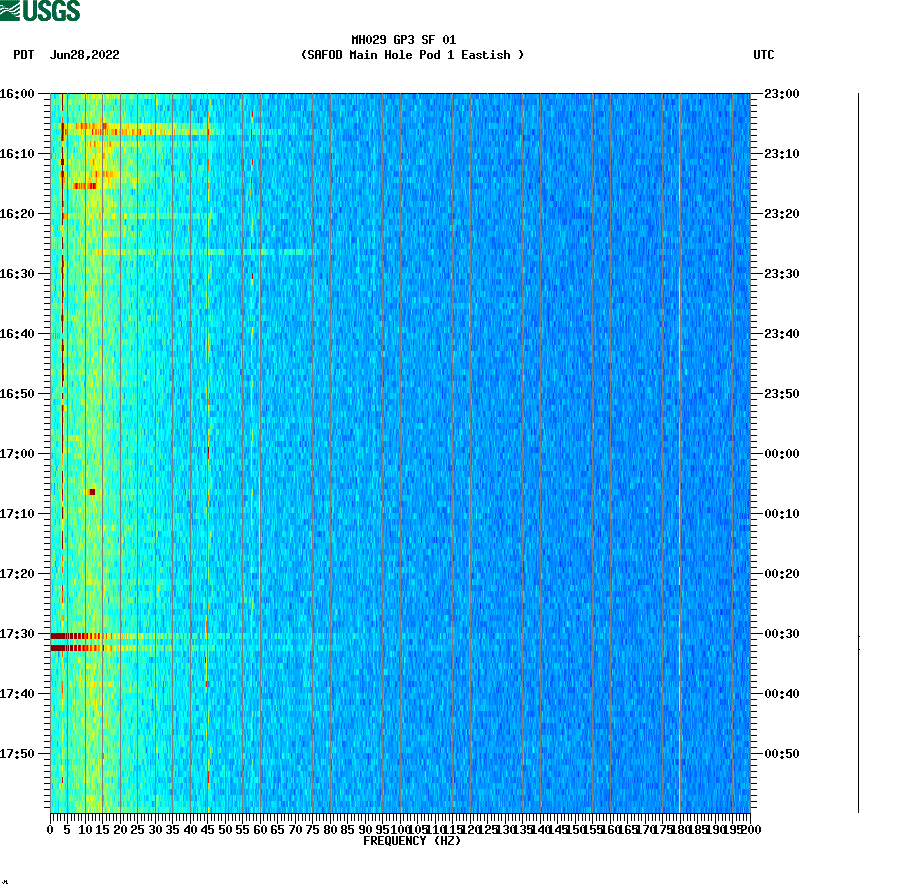Viewport: 902px width, 893px height.
Task: Click the 45 Hz vertical gridline on spectrogram
Action: (207, 450)
